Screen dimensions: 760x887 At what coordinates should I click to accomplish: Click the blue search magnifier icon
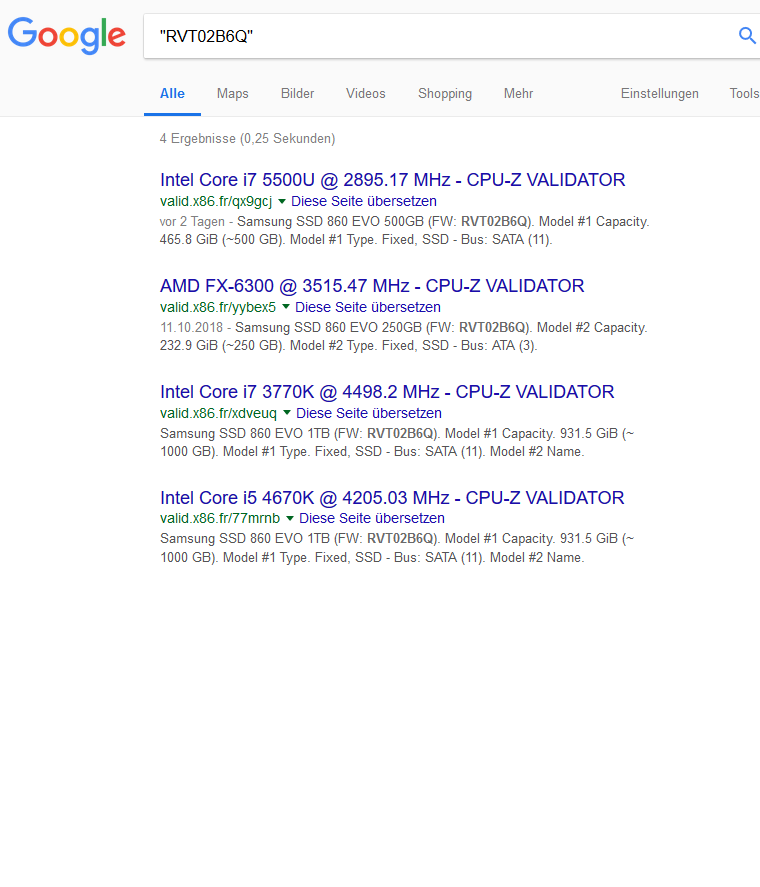747,36
